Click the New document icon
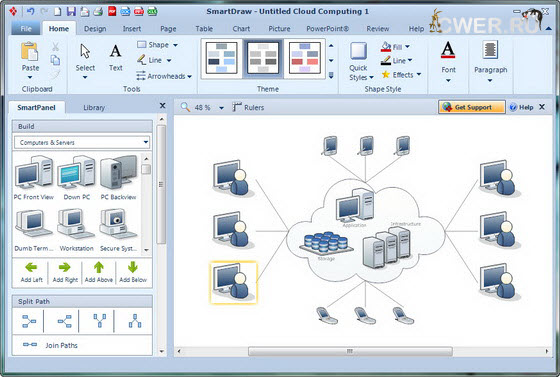Screen dimensions: 560x377 tap(58, 11)
